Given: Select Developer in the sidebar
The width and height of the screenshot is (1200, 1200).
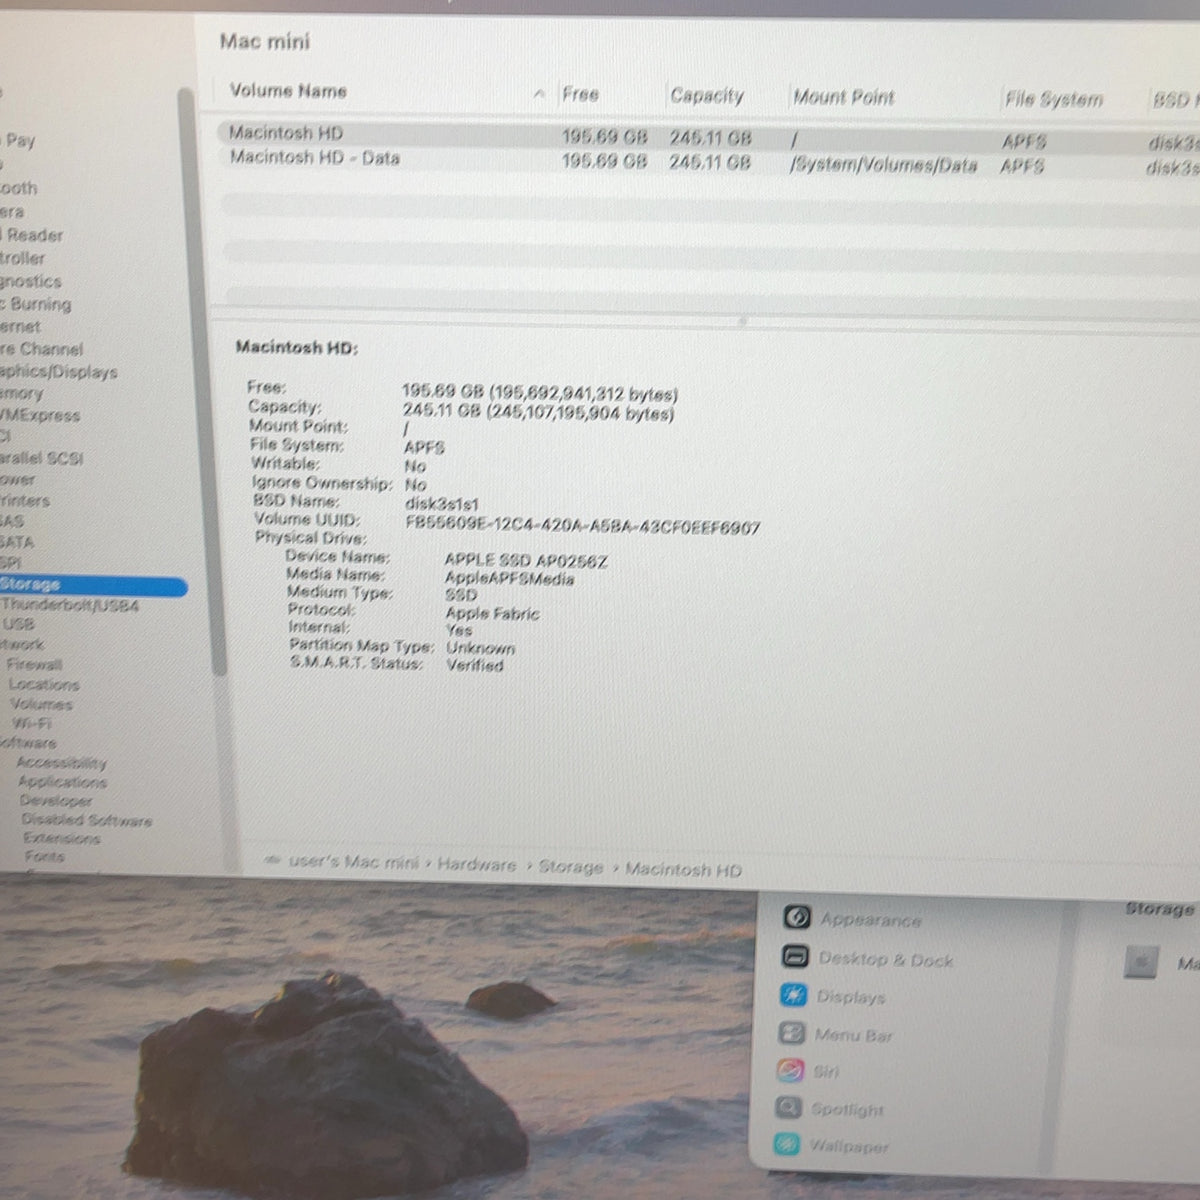Looking at the screenshot, I should click(x=56, y=801).
